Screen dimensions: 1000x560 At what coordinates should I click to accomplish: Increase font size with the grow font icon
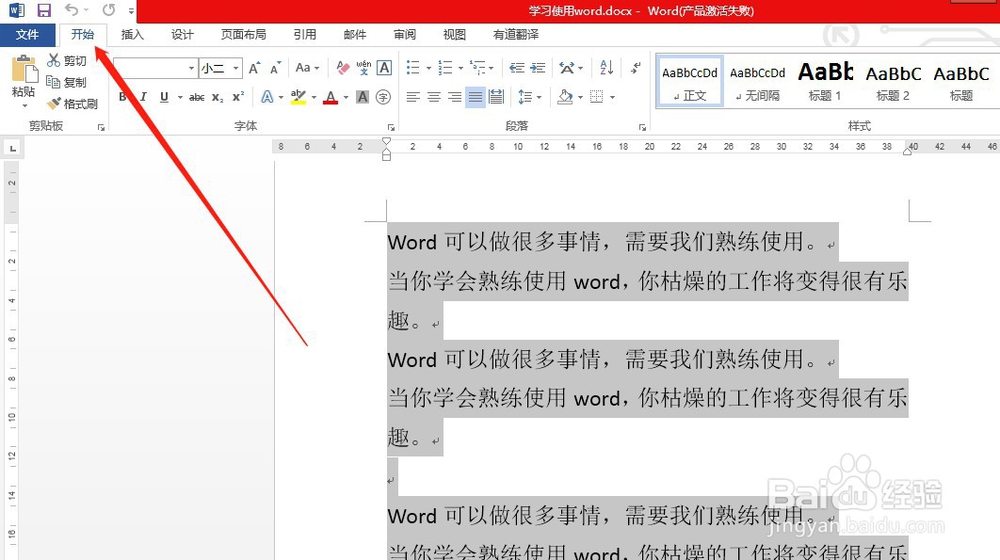point(254,68)
